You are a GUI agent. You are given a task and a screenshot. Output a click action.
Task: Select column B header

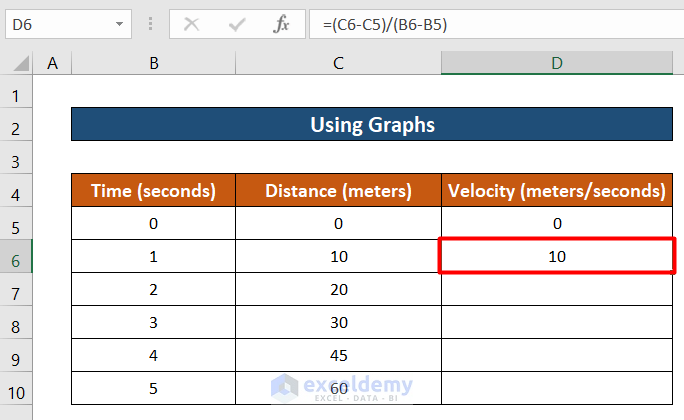pos(153,64)
